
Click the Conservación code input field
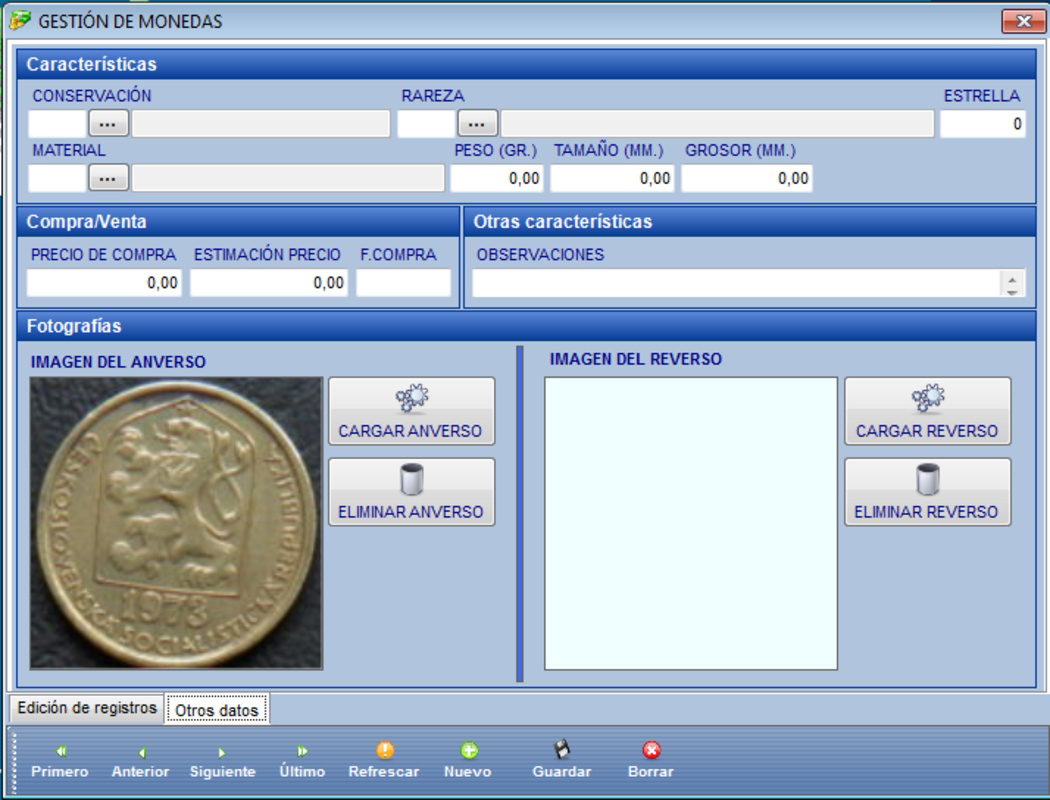58,124
